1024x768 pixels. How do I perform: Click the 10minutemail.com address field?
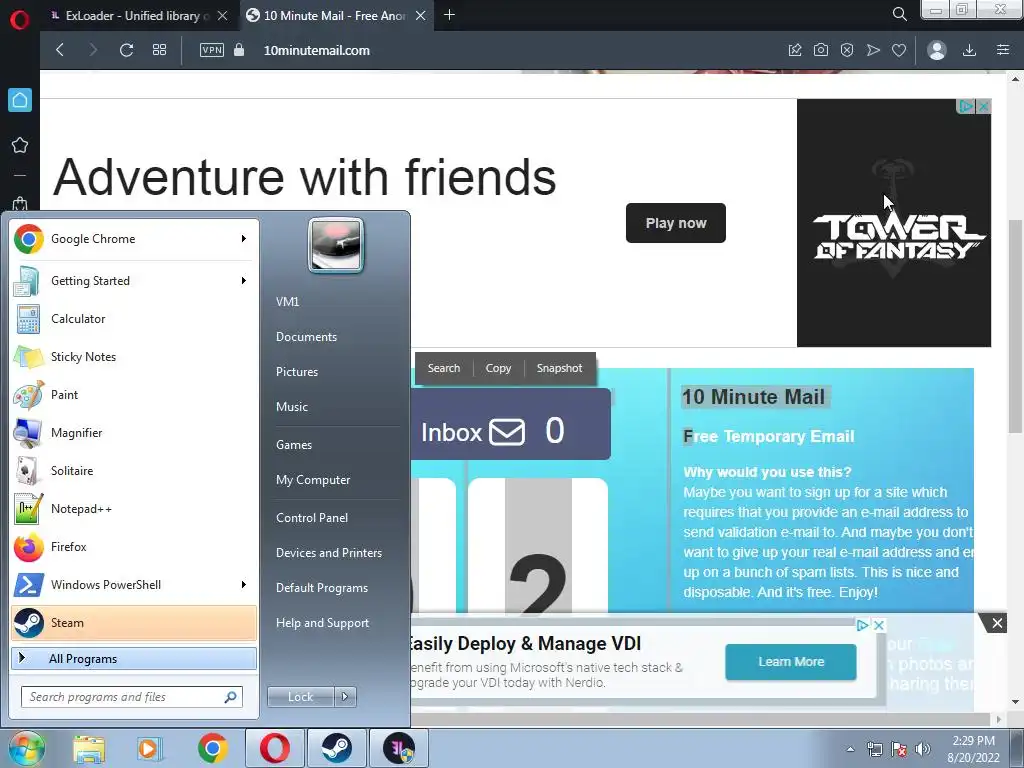(x=317, y=50)
